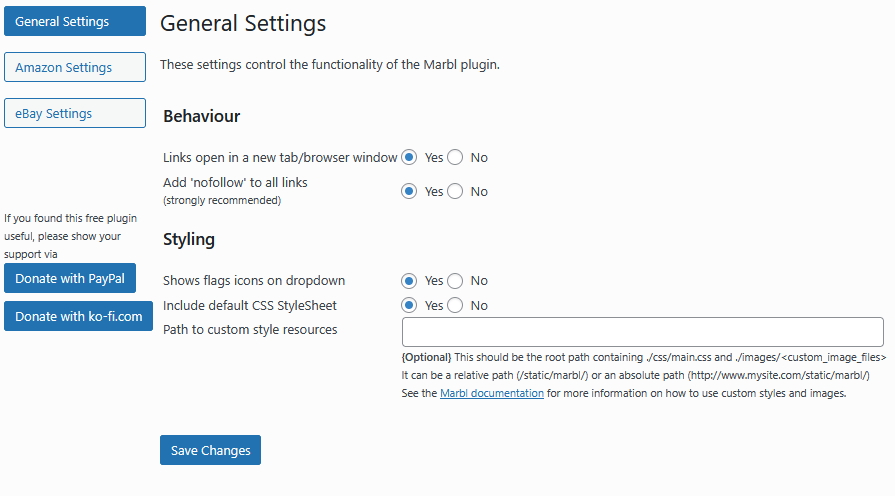Click Donate with PayPal
Viewport: 895px width, 496px height.
70,278
